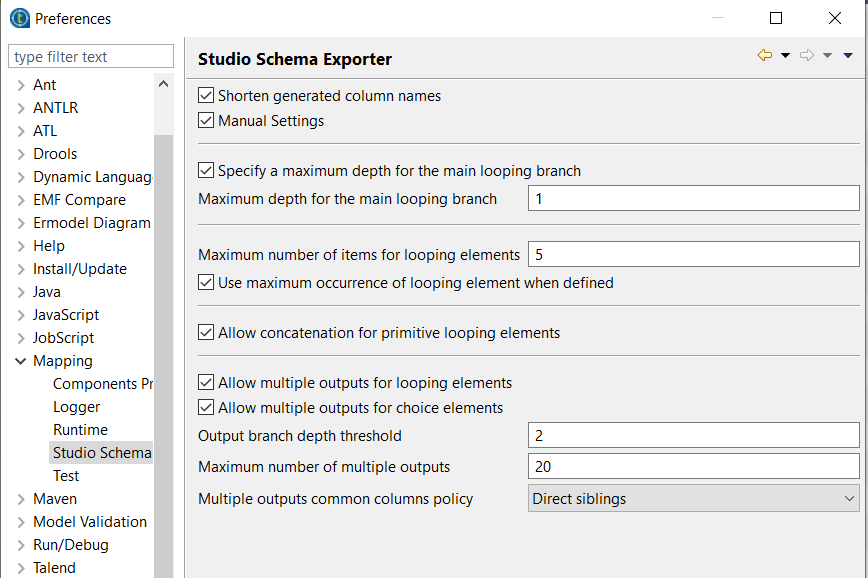Click the preferences tree vertical scrollbar
868x578 pixels.
[164, 300]
